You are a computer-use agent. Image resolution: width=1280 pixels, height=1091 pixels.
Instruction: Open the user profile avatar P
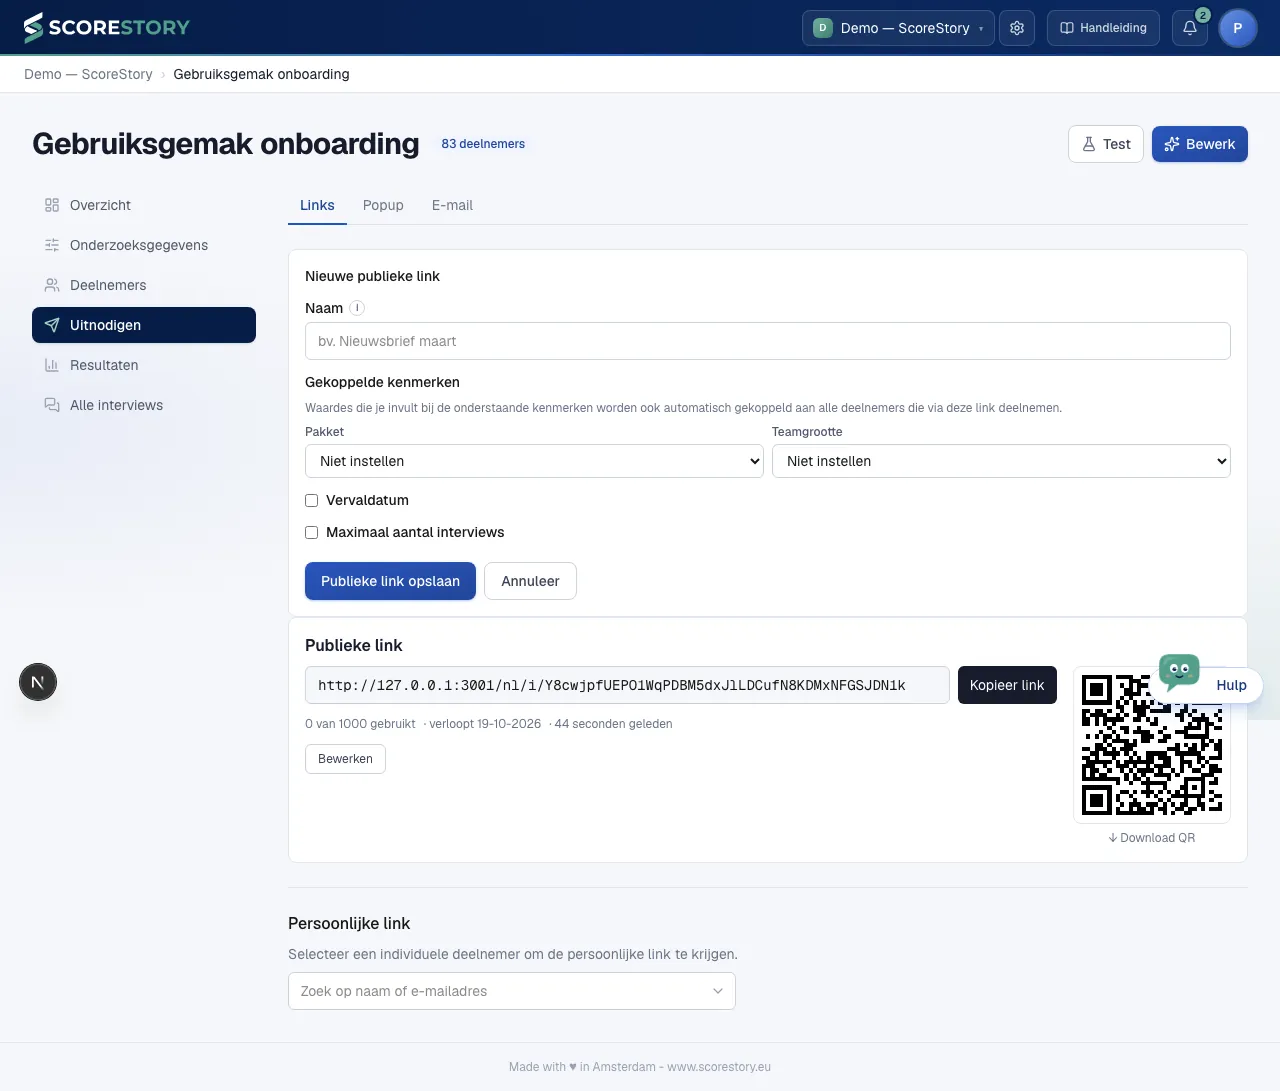[x=1238, y=28]
